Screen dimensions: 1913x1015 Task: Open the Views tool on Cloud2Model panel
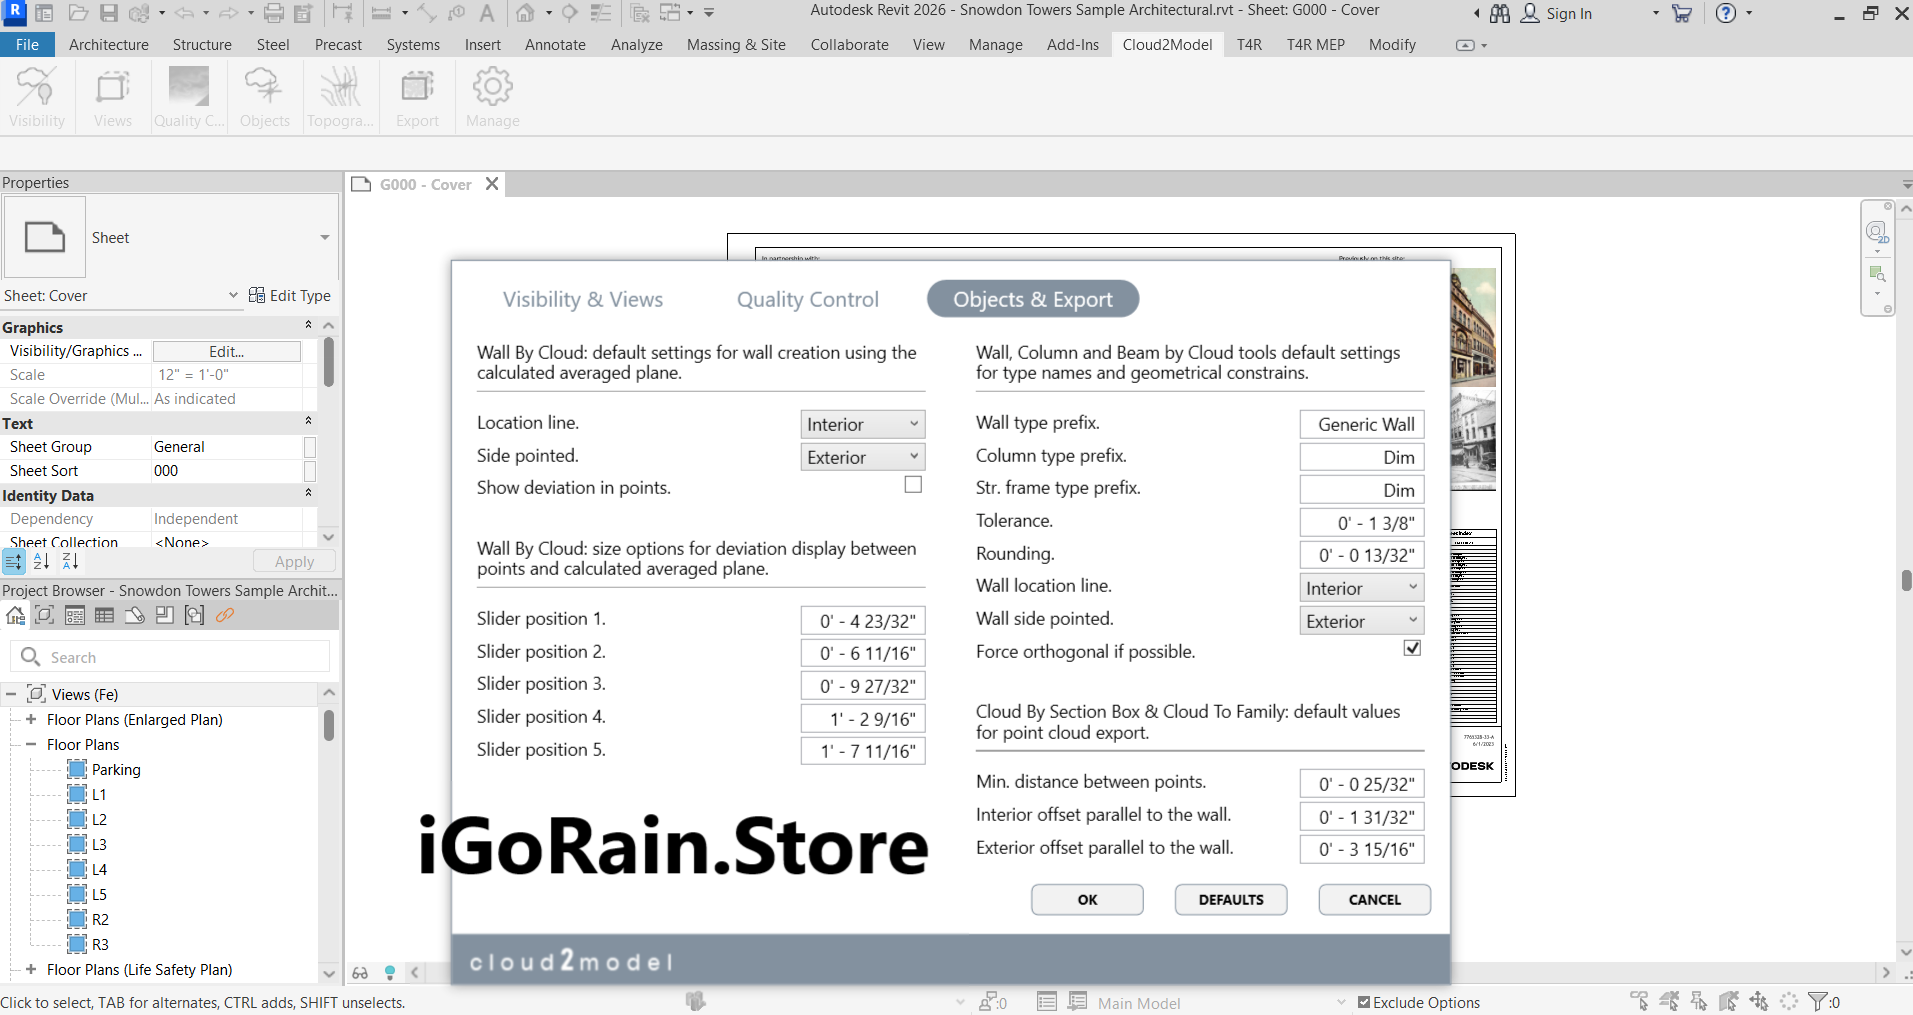pos(111,96)
